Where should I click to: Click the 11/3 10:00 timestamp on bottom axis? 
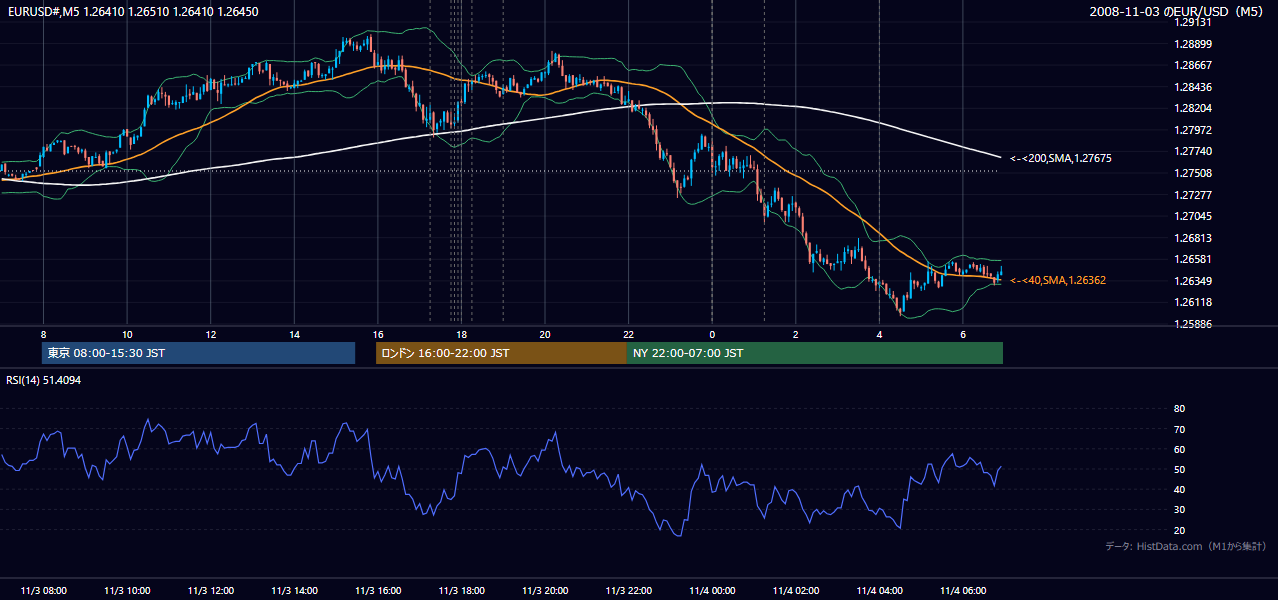click(127, 590)
